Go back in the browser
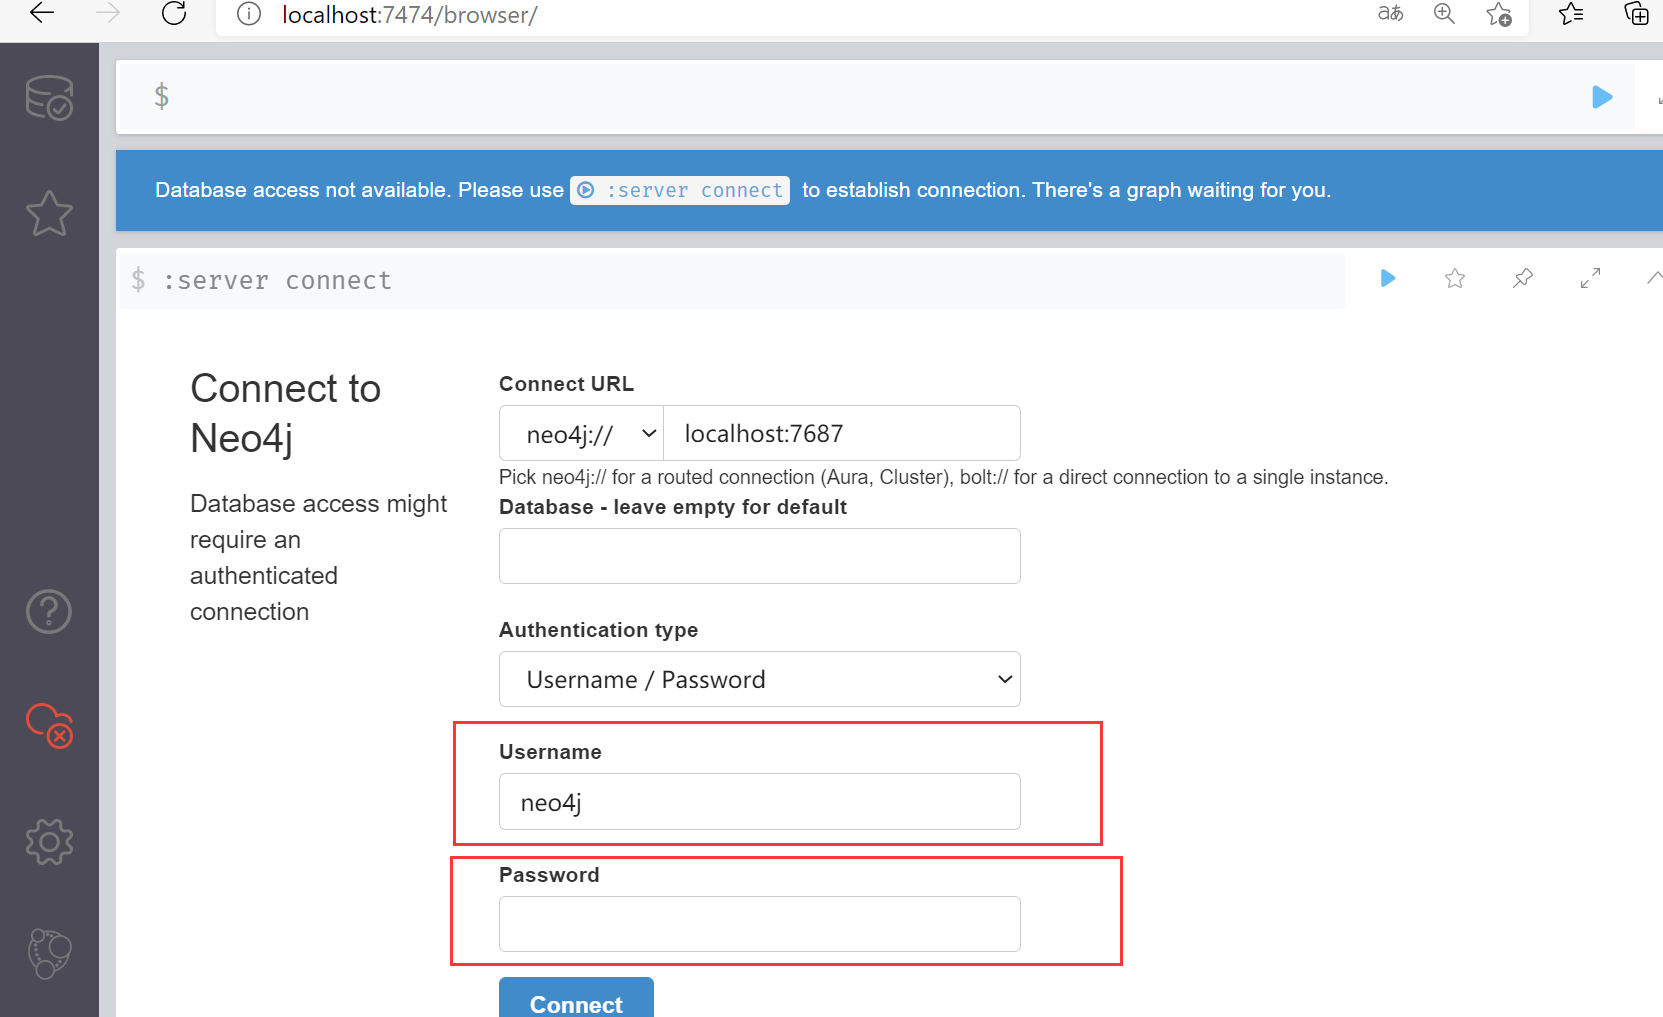Viewport: 1663px width, 1017px height. pyautogui.click(x=42, y=13)
